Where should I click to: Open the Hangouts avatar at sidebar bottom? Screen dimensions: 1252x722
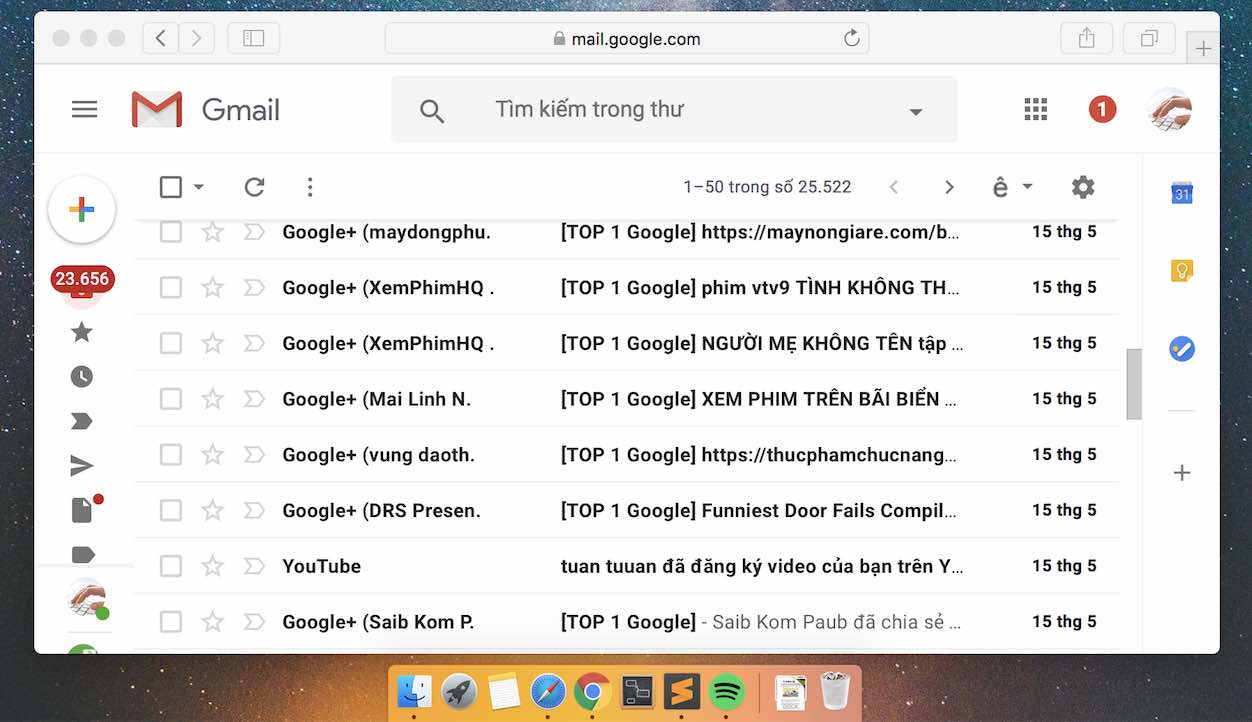pyautogui.click(x=87, y=598)
